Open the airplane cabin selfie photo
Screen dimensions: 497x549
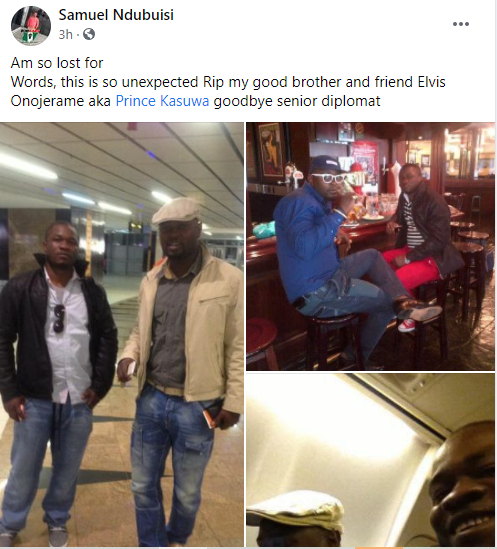370,460
